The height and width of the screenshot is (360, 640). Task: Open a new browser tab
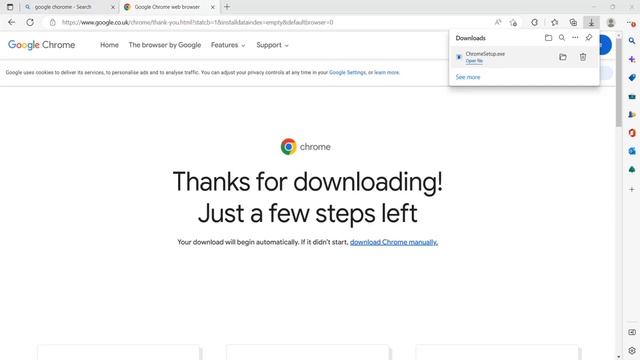(x=227, y=7)
